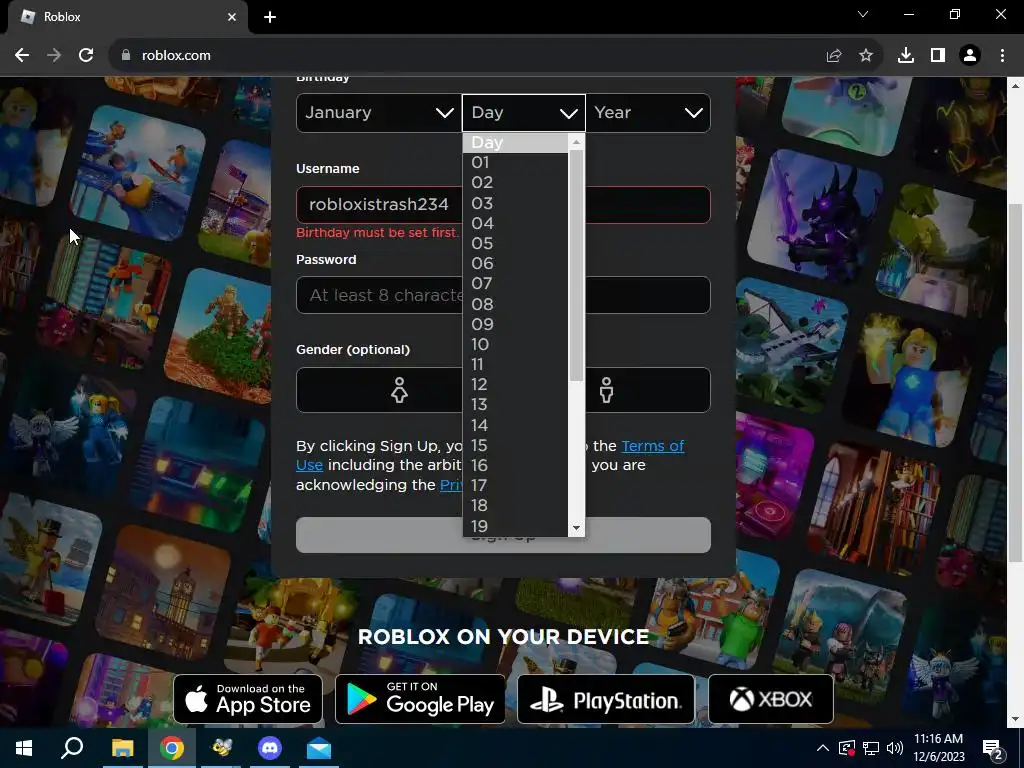This screenshot has height=768, width=1024.
Task: Choose day 15 from list
Action: pyautogui.click(x=515, y=445)
